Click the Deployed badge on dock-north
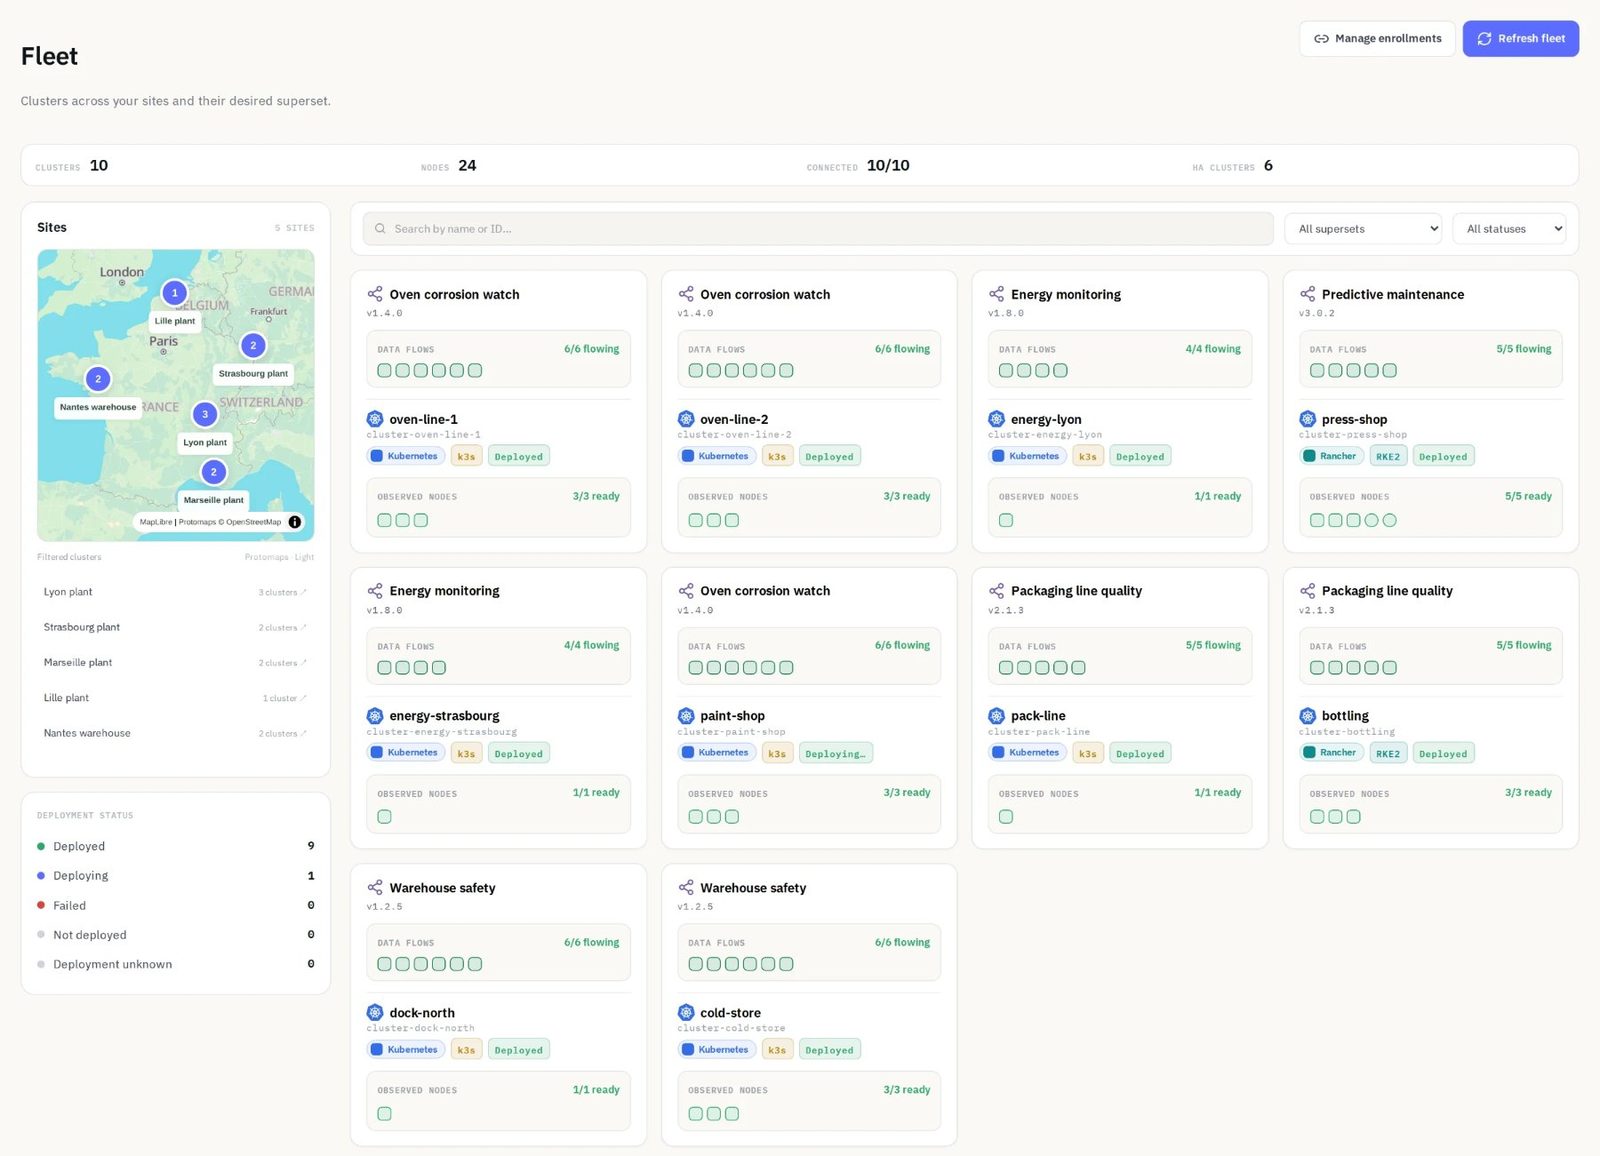Image resolution: width=1600 pixels, height=1156 pixels. coord(518,1050)
